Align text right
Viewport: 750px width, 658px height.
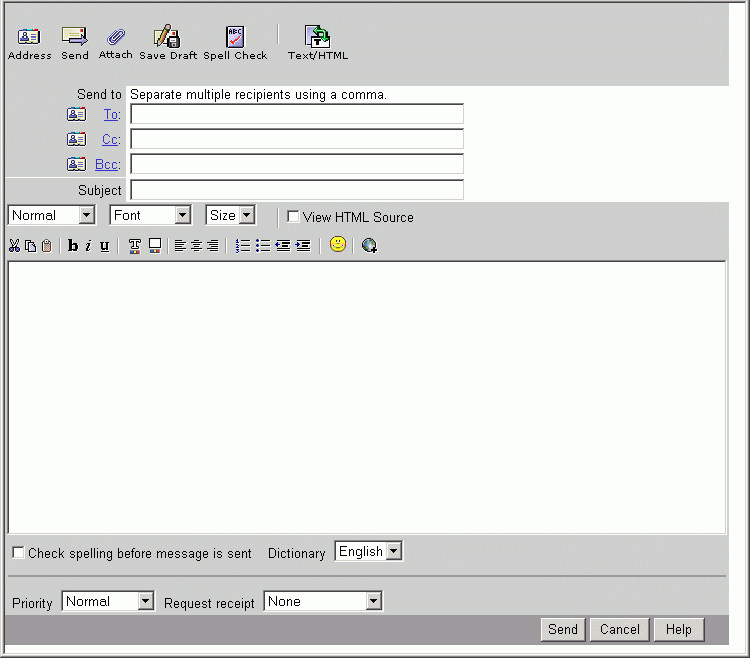212,246
